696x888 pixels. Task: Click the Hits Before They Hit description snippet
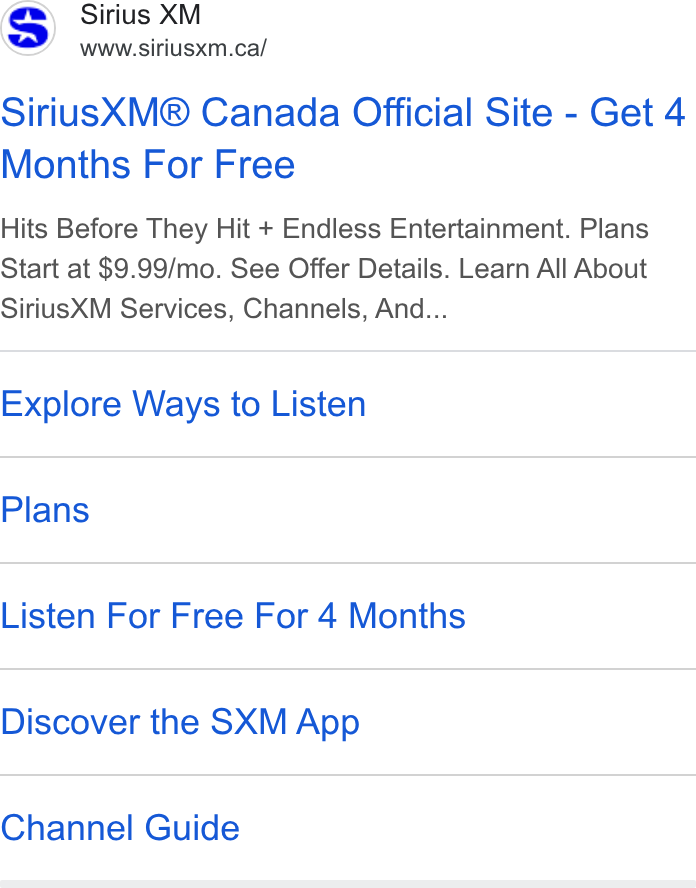click(x=324, y=268)
